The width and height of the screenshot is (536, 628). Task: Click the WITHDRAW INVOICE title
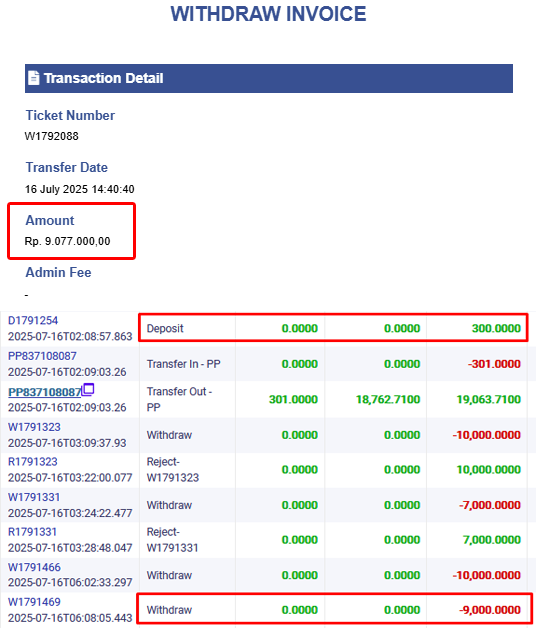click(268, 14)
